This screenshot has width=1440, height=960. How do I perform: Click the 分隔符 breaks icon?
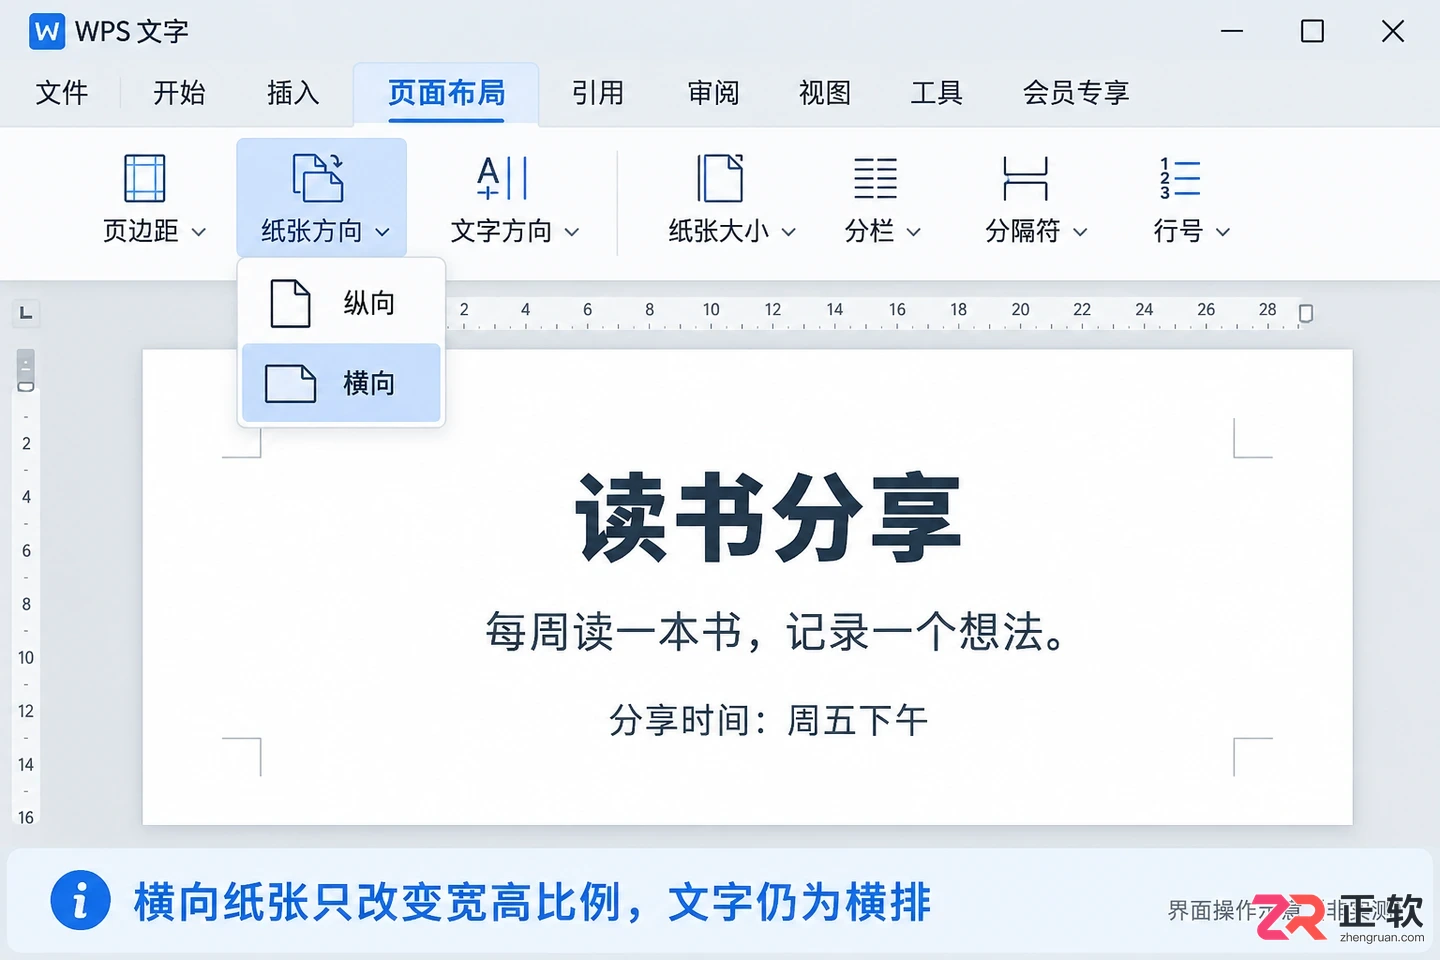[1025, 178]
